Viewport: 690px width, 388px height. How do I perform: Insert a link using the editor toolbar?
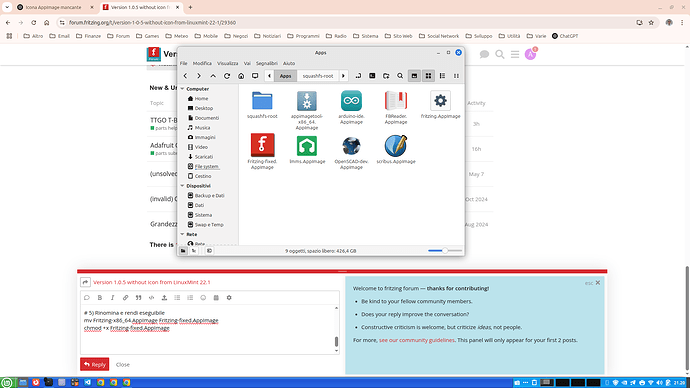pos(125,298)
